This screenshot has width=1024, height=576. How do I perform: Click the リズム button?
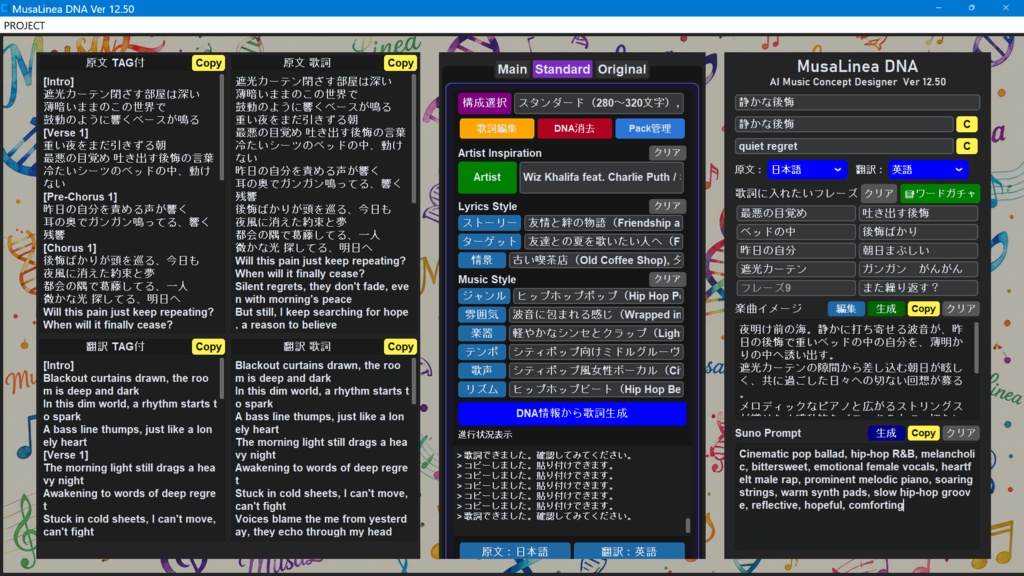pos(482,389)
